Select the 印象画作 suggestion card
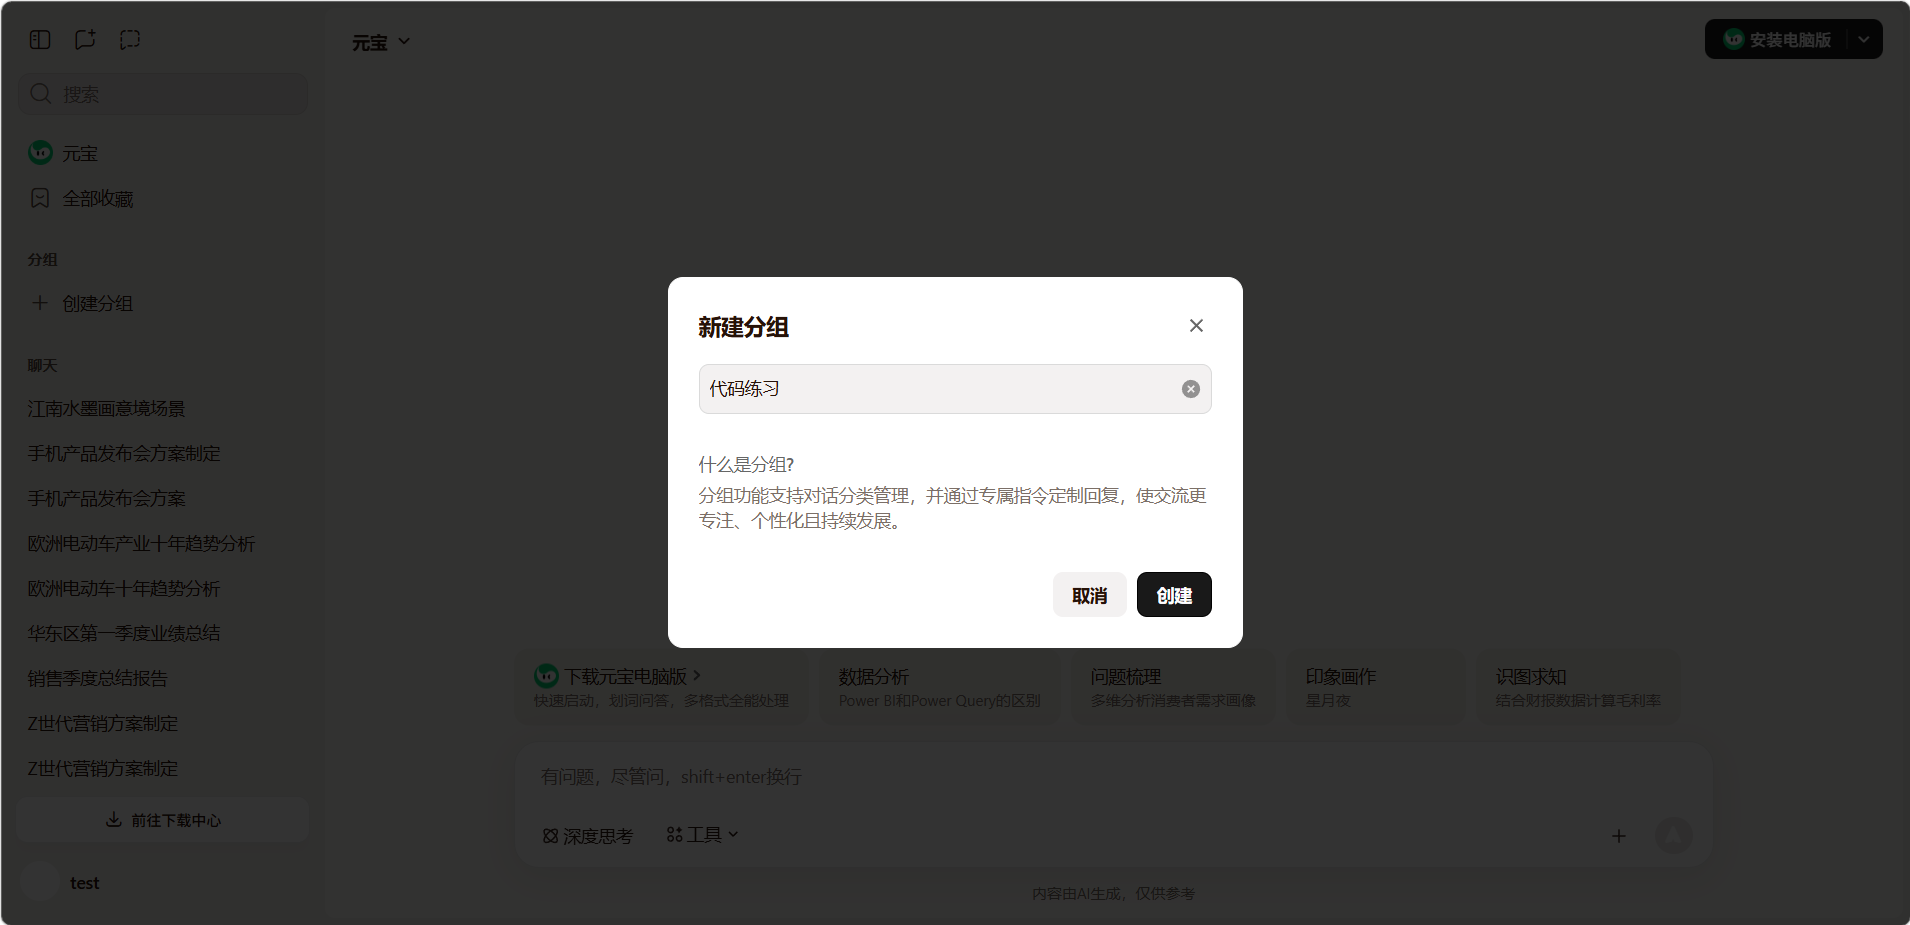Screen dimensions: 1910x925 [1375, 687]
